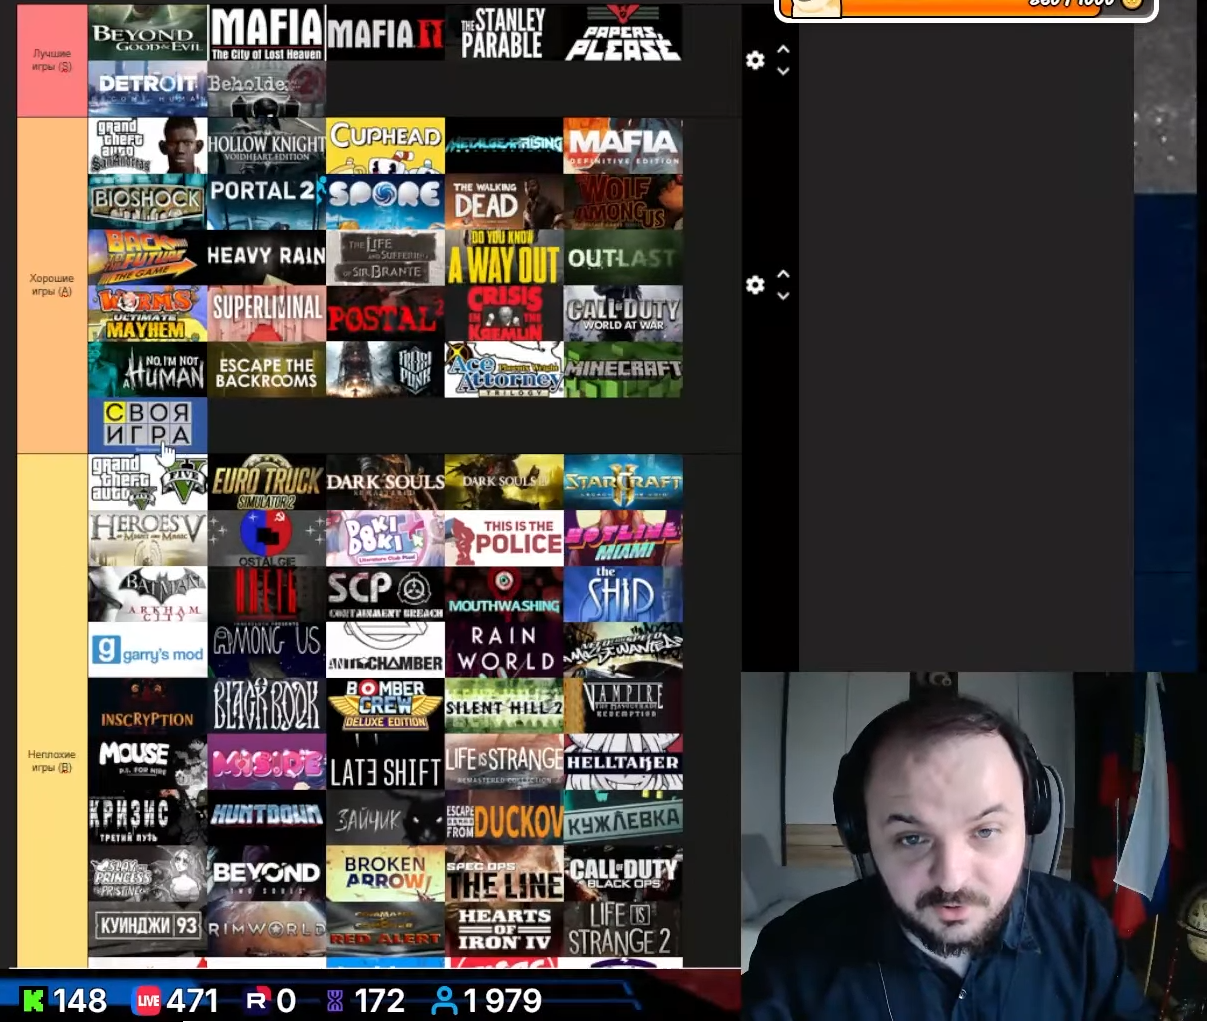Screen dimensions: 1207x1022
Task: Select the 'Неплохие игры (B)' tier label
Action: point(52,761)
